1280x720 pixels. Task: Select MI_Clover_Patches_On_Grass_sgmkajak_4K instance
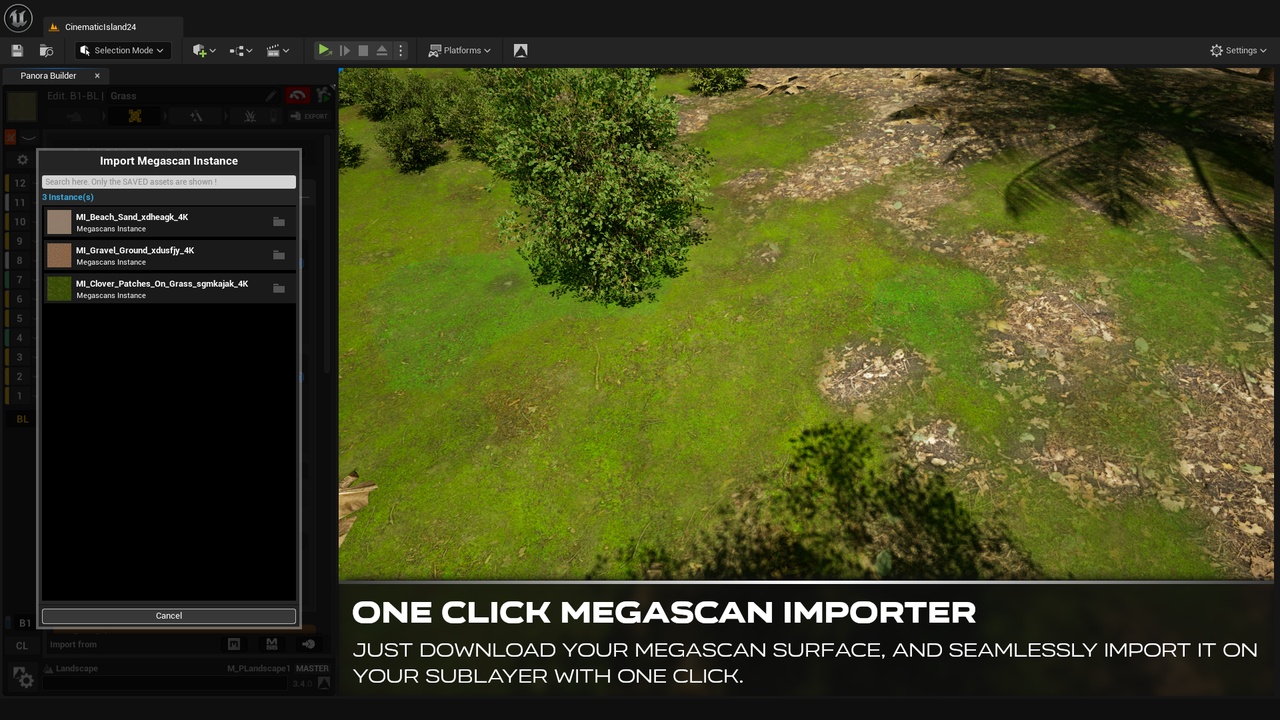click(169, 289)
